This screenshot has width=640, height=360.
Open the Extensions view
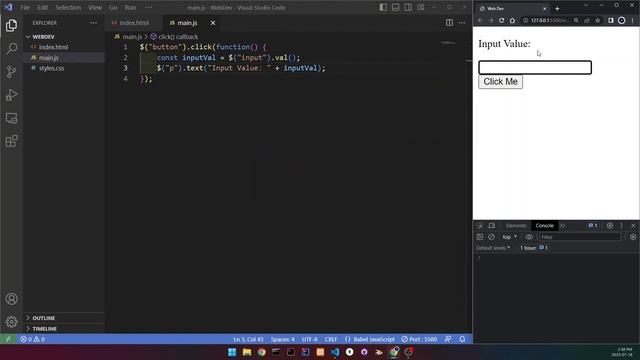point(11,141)
